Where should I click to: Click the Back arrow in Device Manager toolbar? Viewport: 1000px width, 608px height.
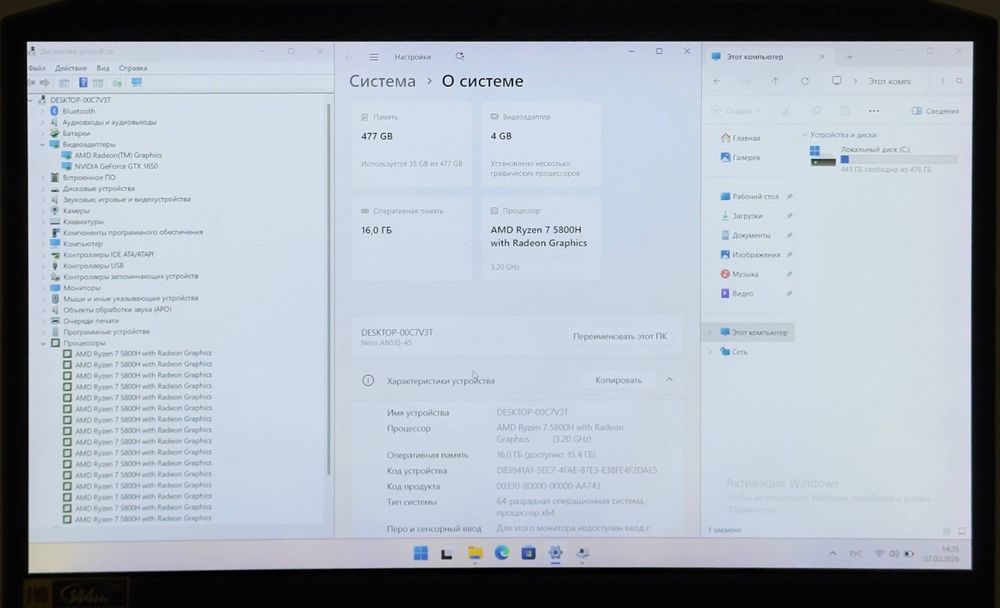click(x=32, y=82)
